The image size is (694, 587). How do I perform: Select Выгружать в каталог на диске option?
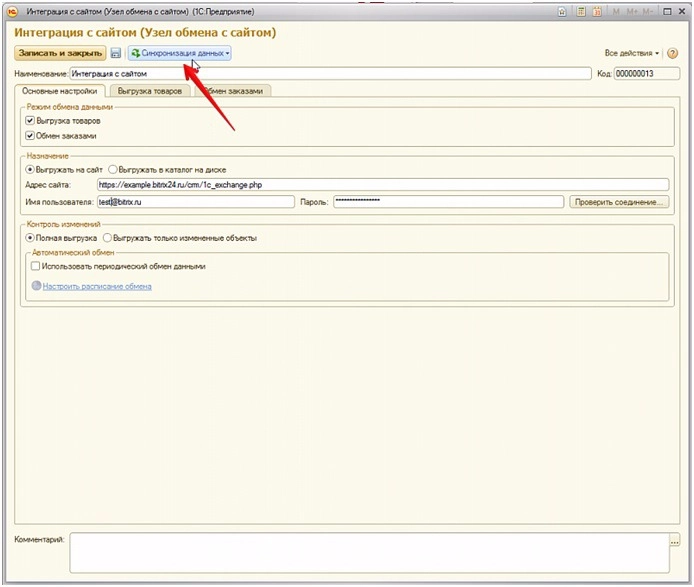tap(112, 170)
